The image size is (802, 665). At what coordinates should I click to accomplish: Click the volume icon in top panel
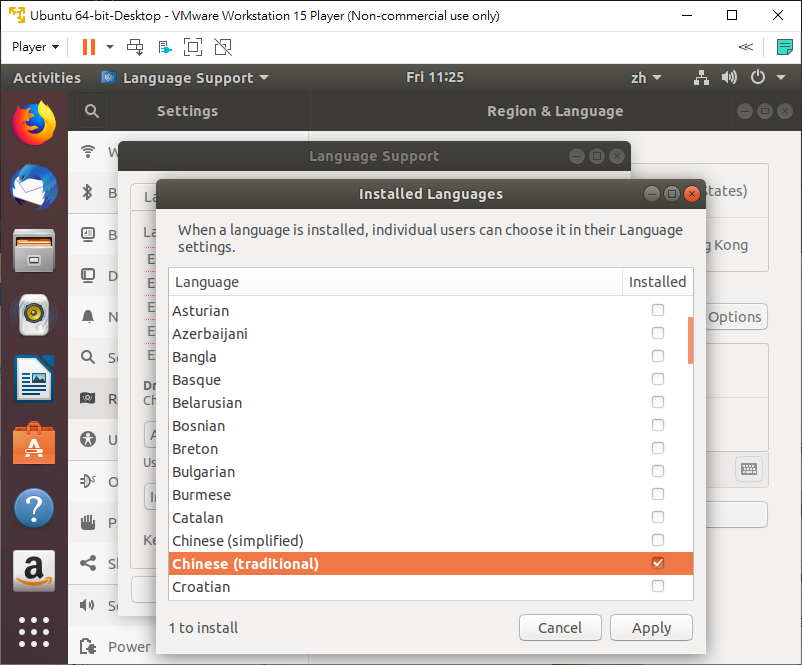click(x=729, y=78)
